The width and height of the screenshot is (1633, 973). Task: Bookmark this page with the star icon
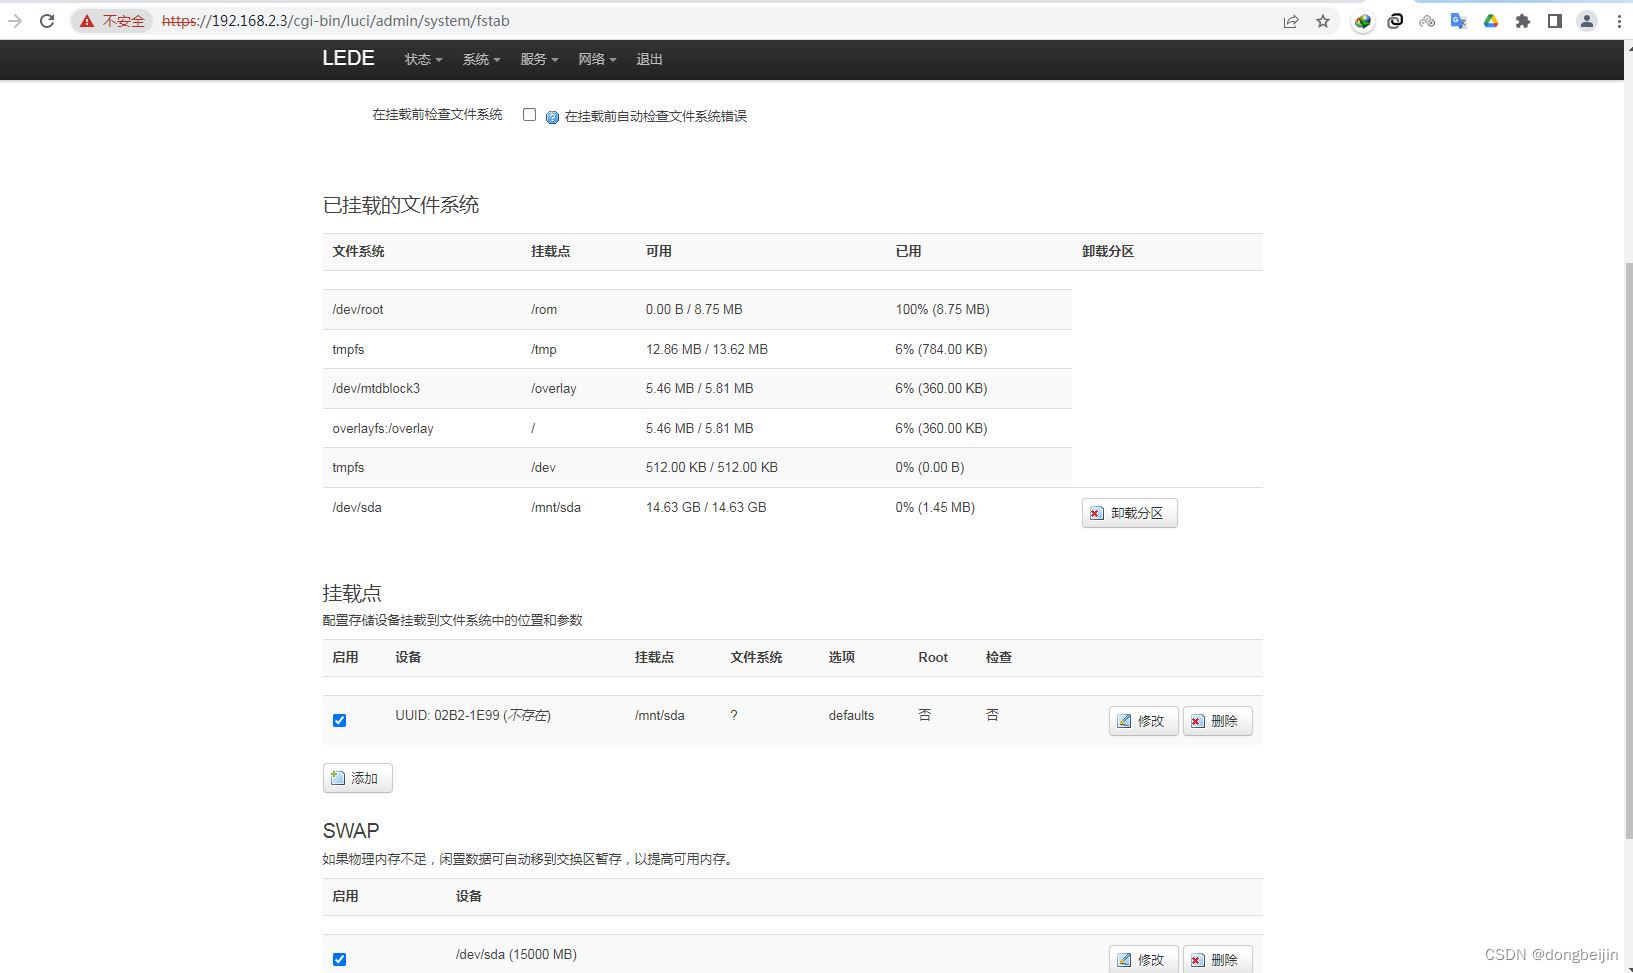click(x=1323, y=21)
